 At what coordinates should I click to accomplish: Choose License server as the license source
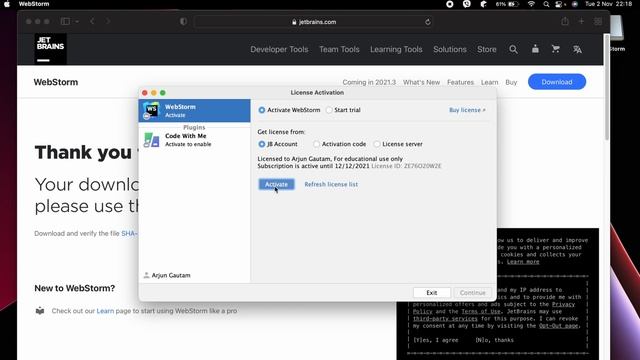pyautogui.click(x=377, y=144)
